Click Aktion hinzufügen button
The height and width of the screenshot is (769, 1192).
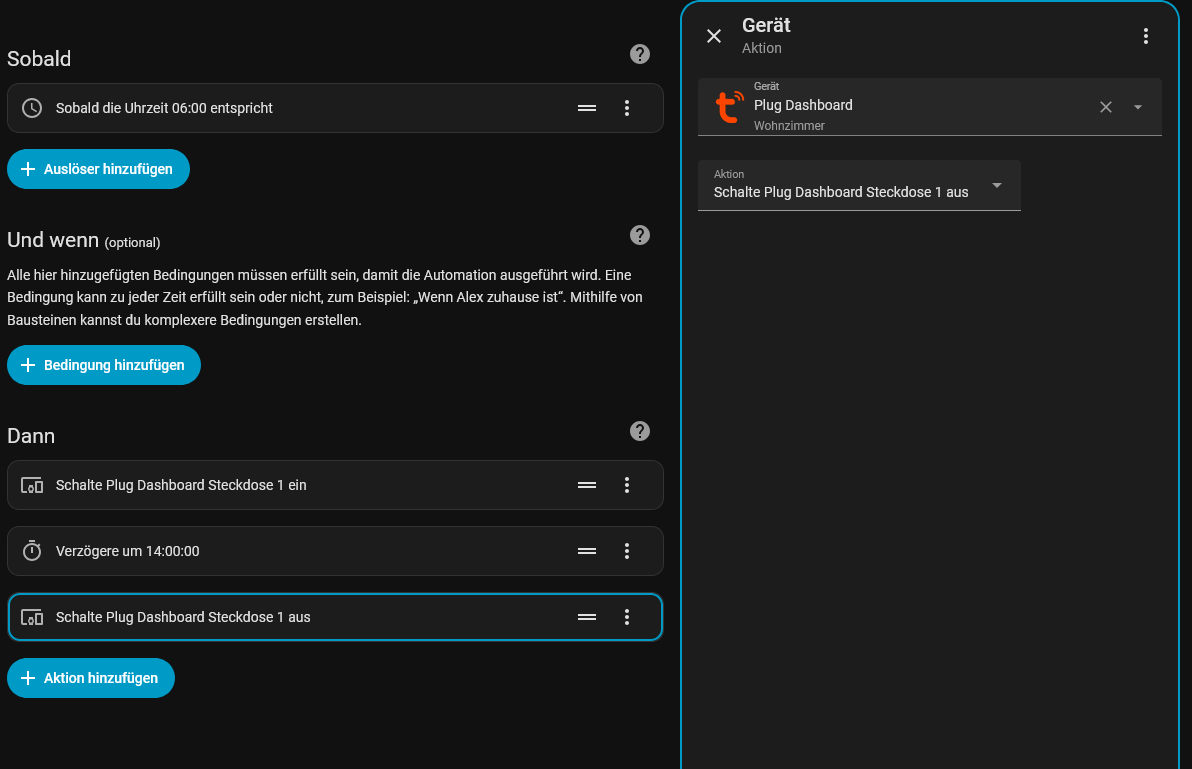[91, 678]
